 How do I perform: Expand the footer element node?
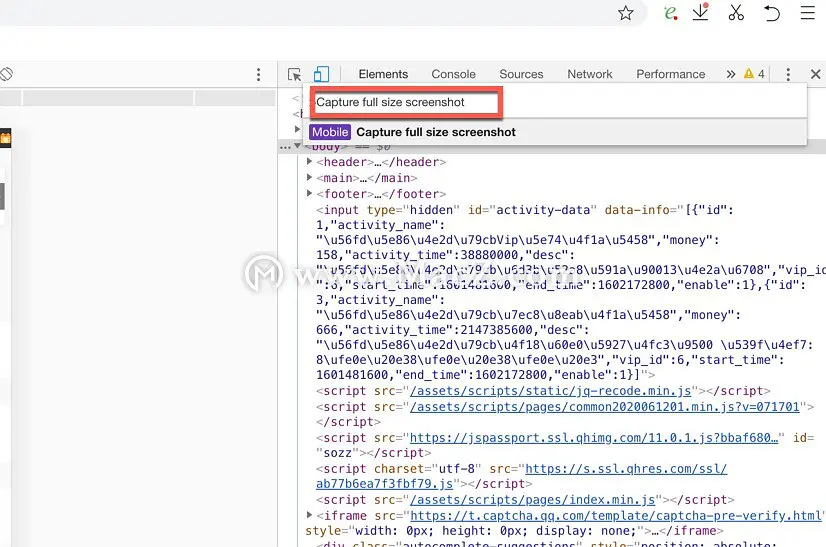coord(309,193)
